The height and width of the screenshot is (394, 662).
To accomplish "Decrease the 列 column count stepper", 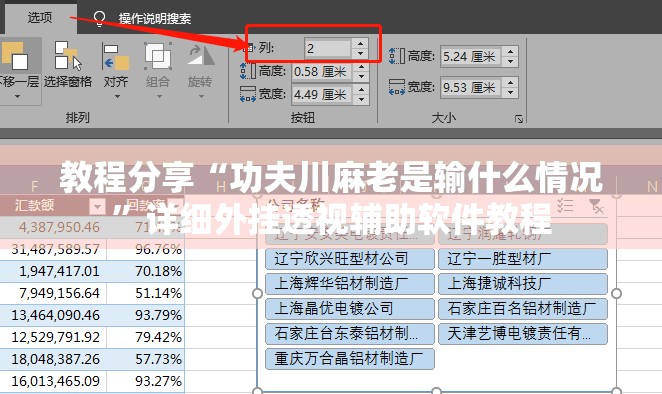I will click(x=360, y=53).
